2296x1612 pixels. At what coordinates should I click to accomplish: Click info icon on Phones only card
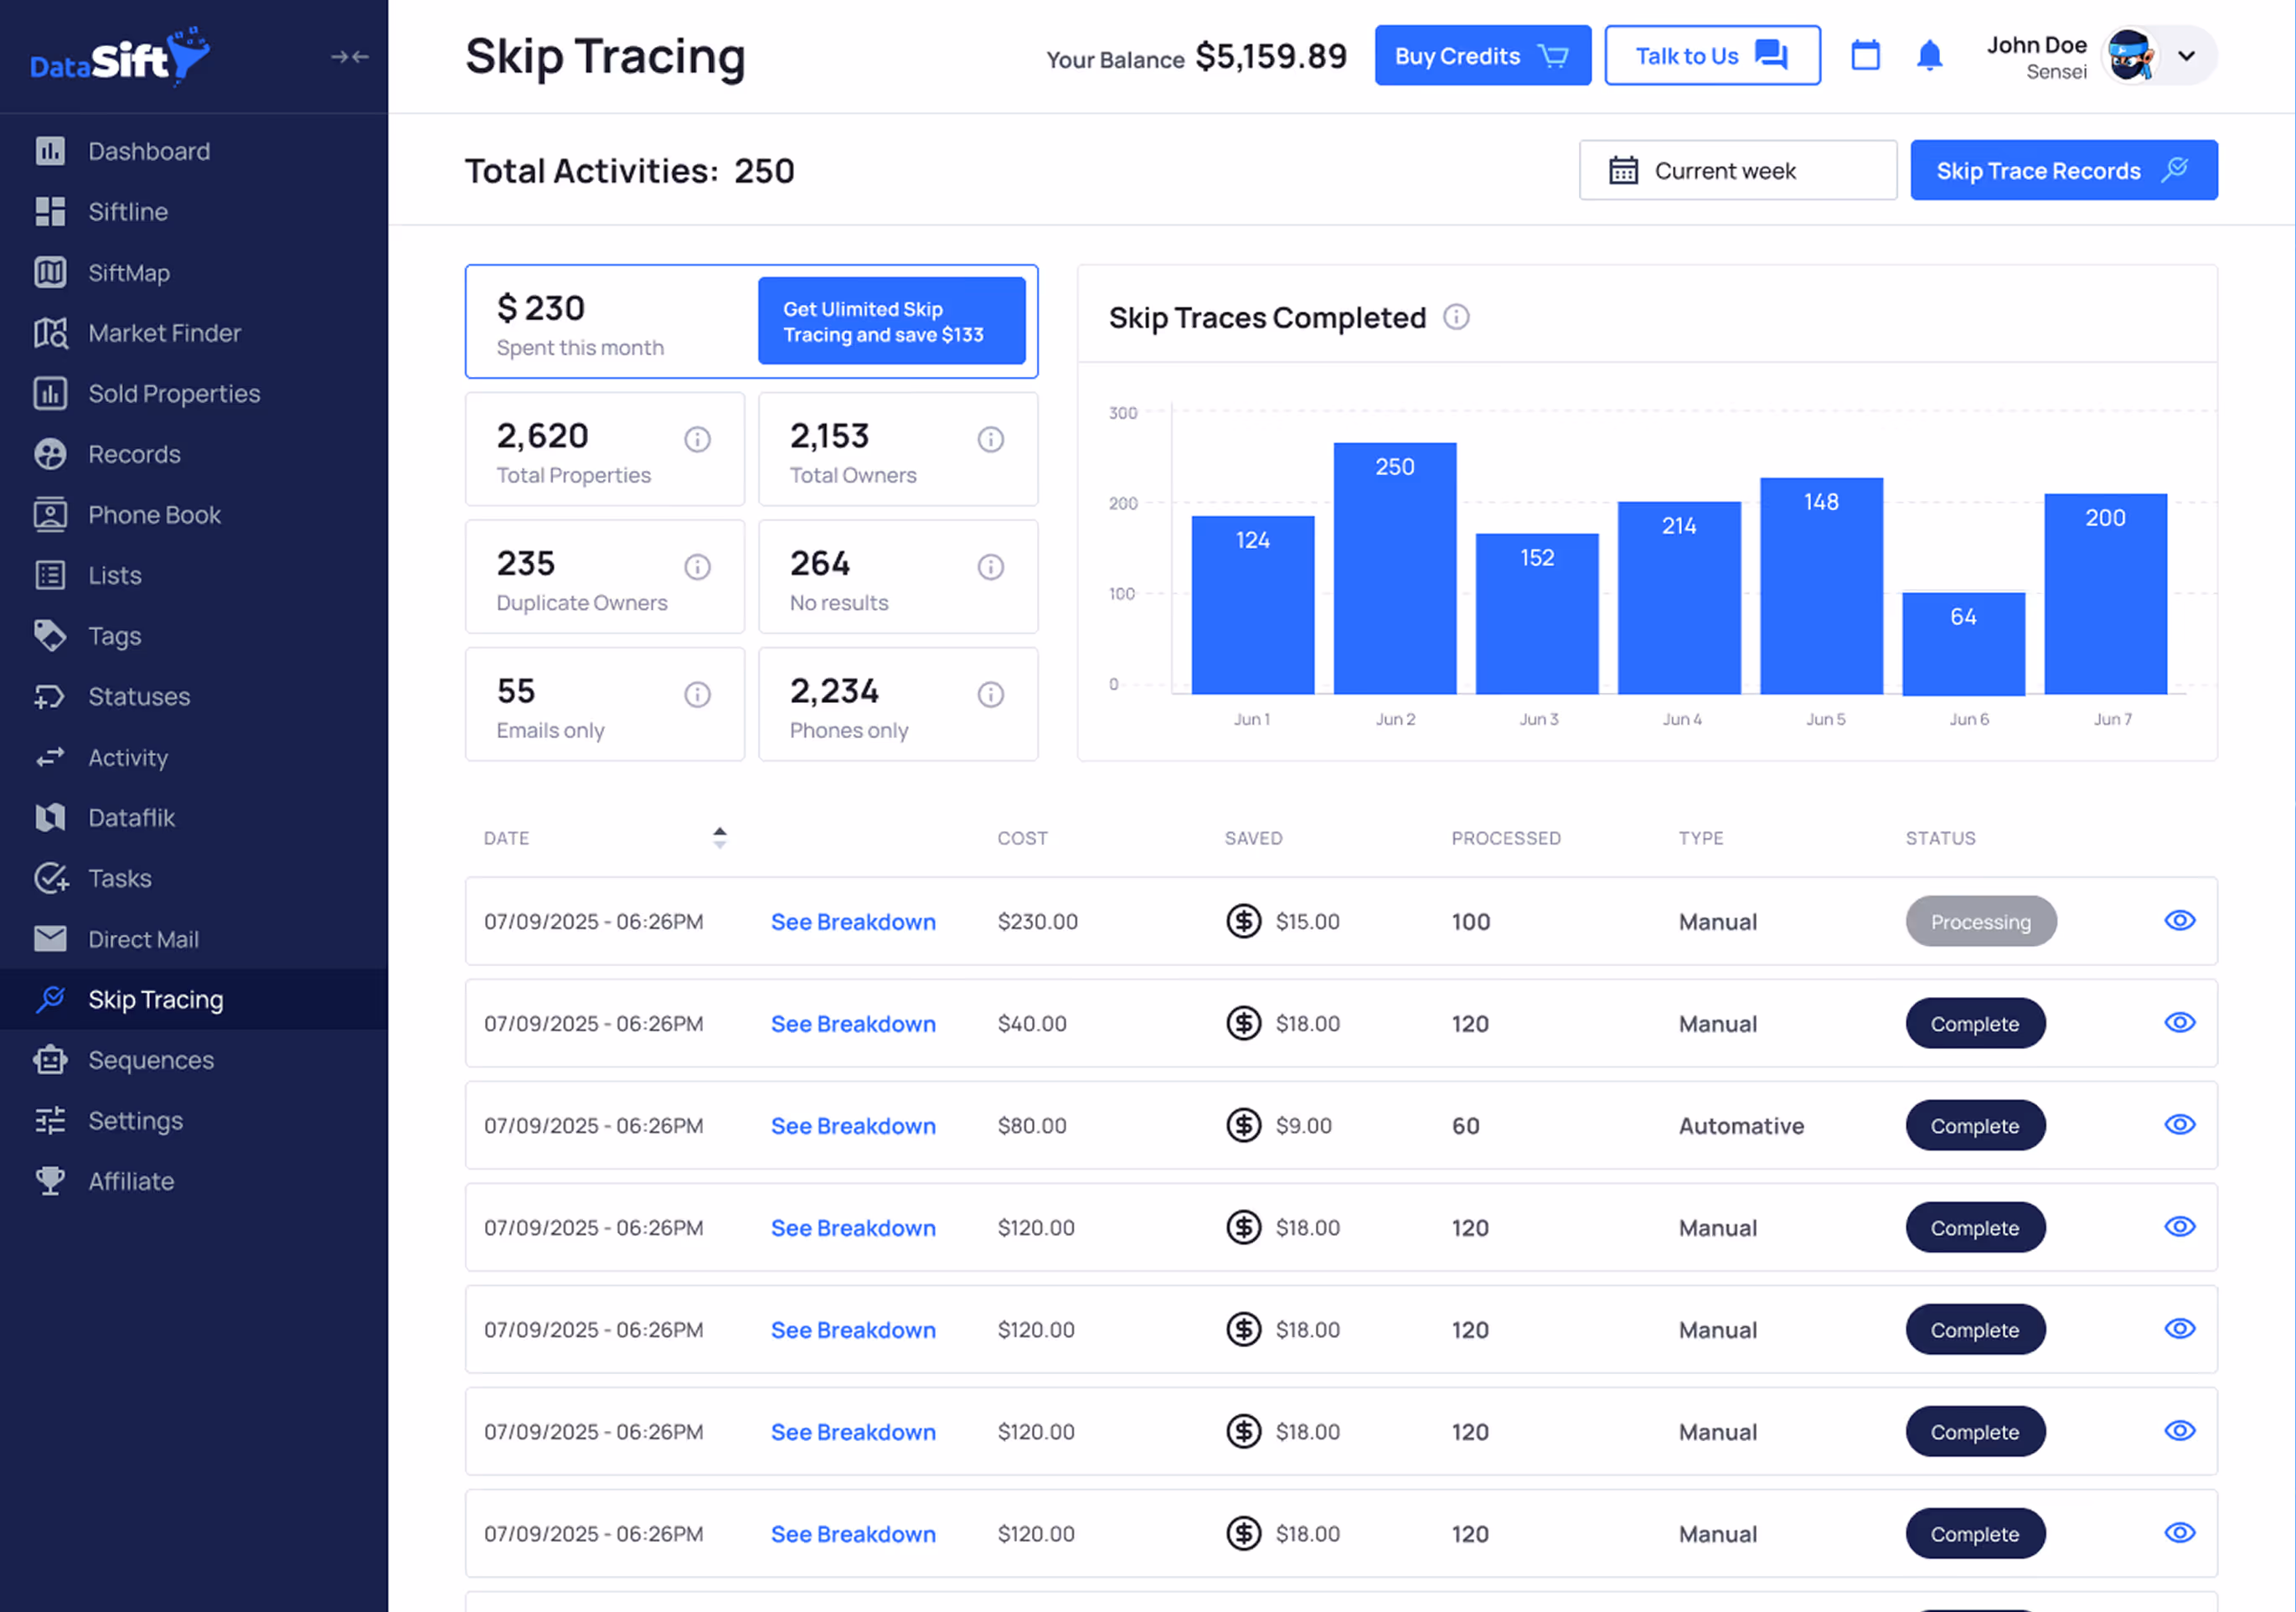tap(990, 694)
